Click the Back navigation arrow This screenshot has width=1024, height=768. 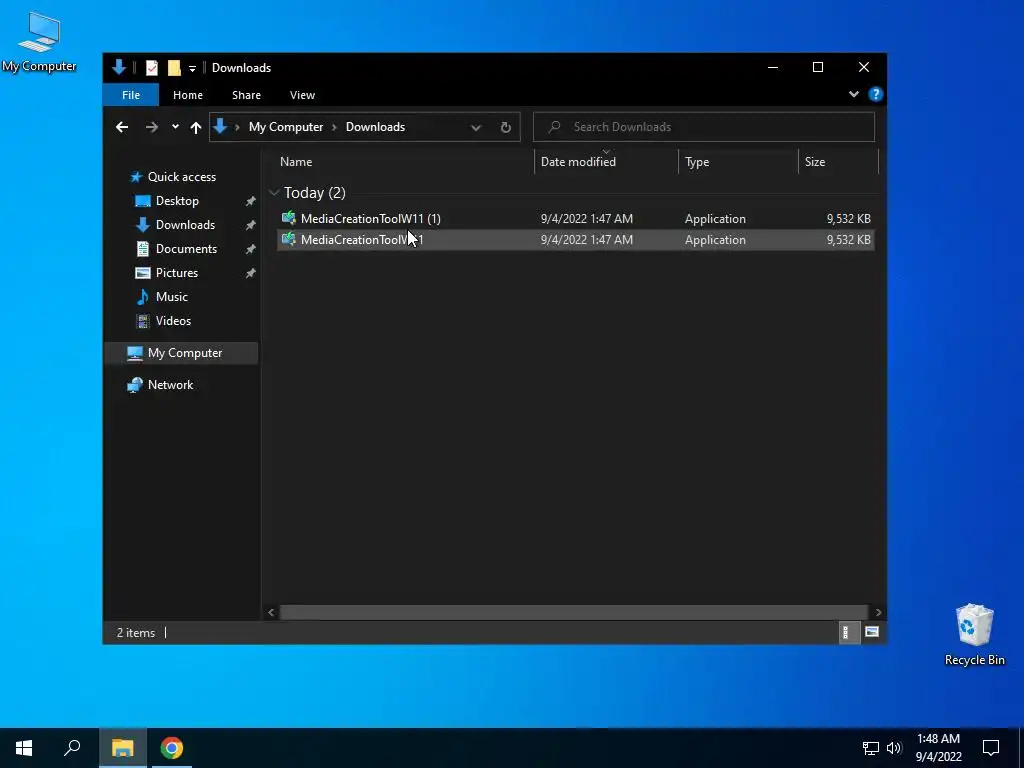coord(122,127)
